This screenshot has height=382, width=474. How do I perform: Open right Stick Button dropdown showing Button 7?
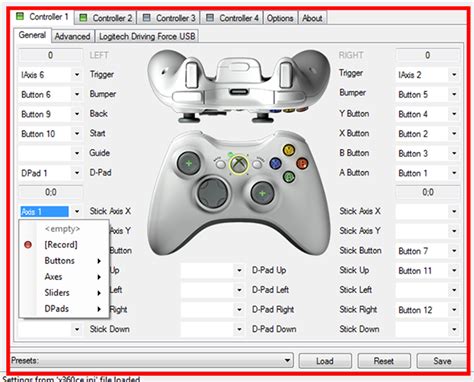pos(428,251)
